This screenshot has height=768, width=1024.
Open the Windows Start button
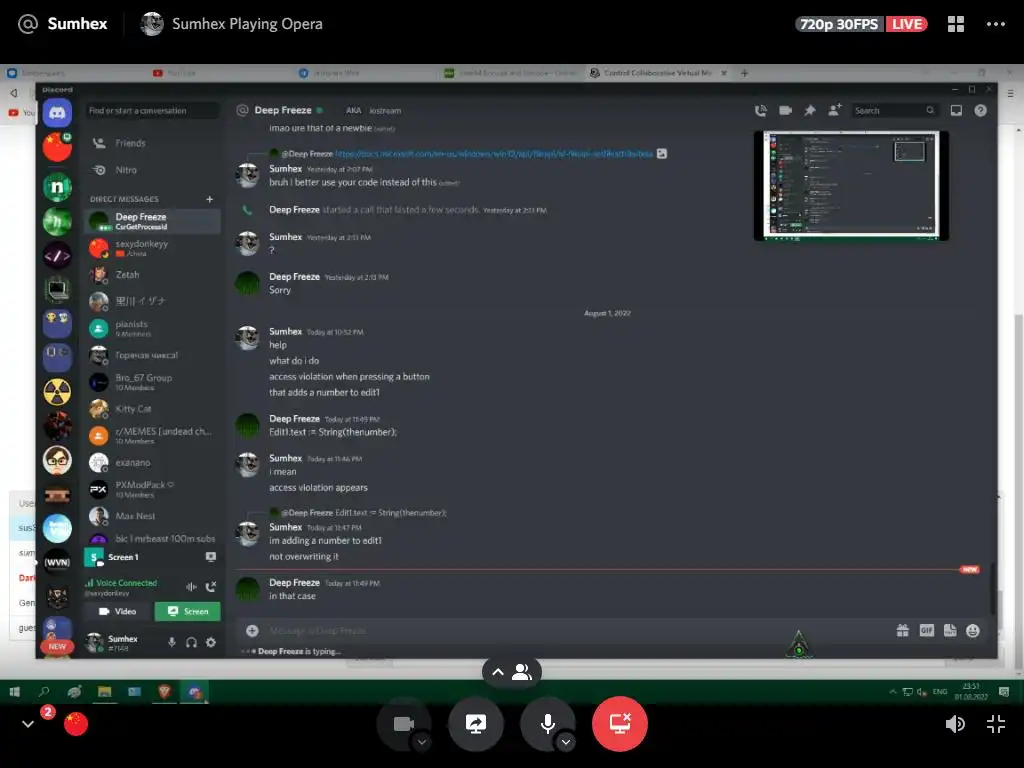click(14, 692)
